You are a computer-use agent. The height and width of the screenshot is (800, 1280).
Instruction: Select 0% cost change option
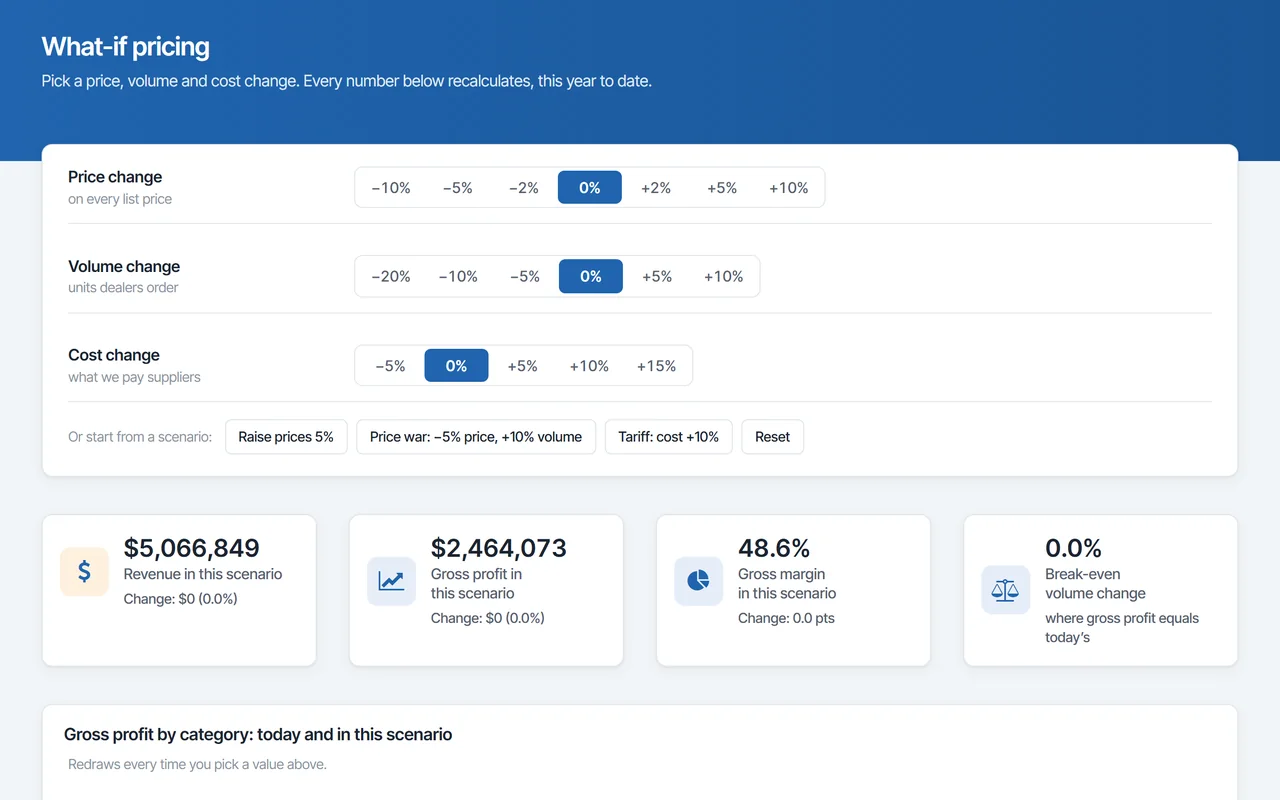tap(457, 365)
